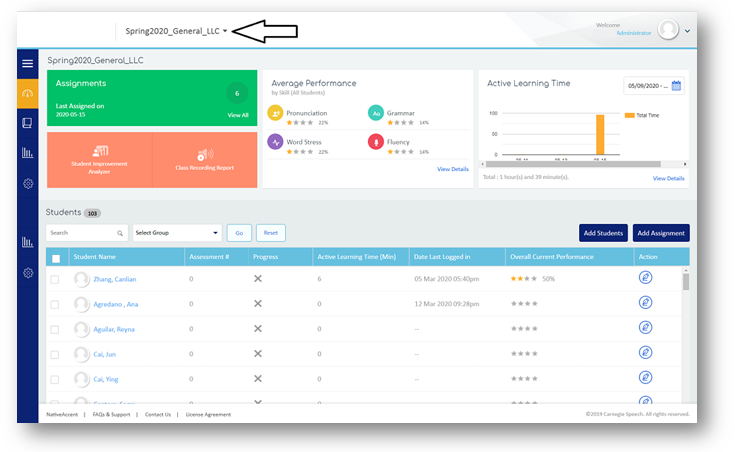
Task: Open student Cai, Ying profile link
Action: tap(106, 379)
